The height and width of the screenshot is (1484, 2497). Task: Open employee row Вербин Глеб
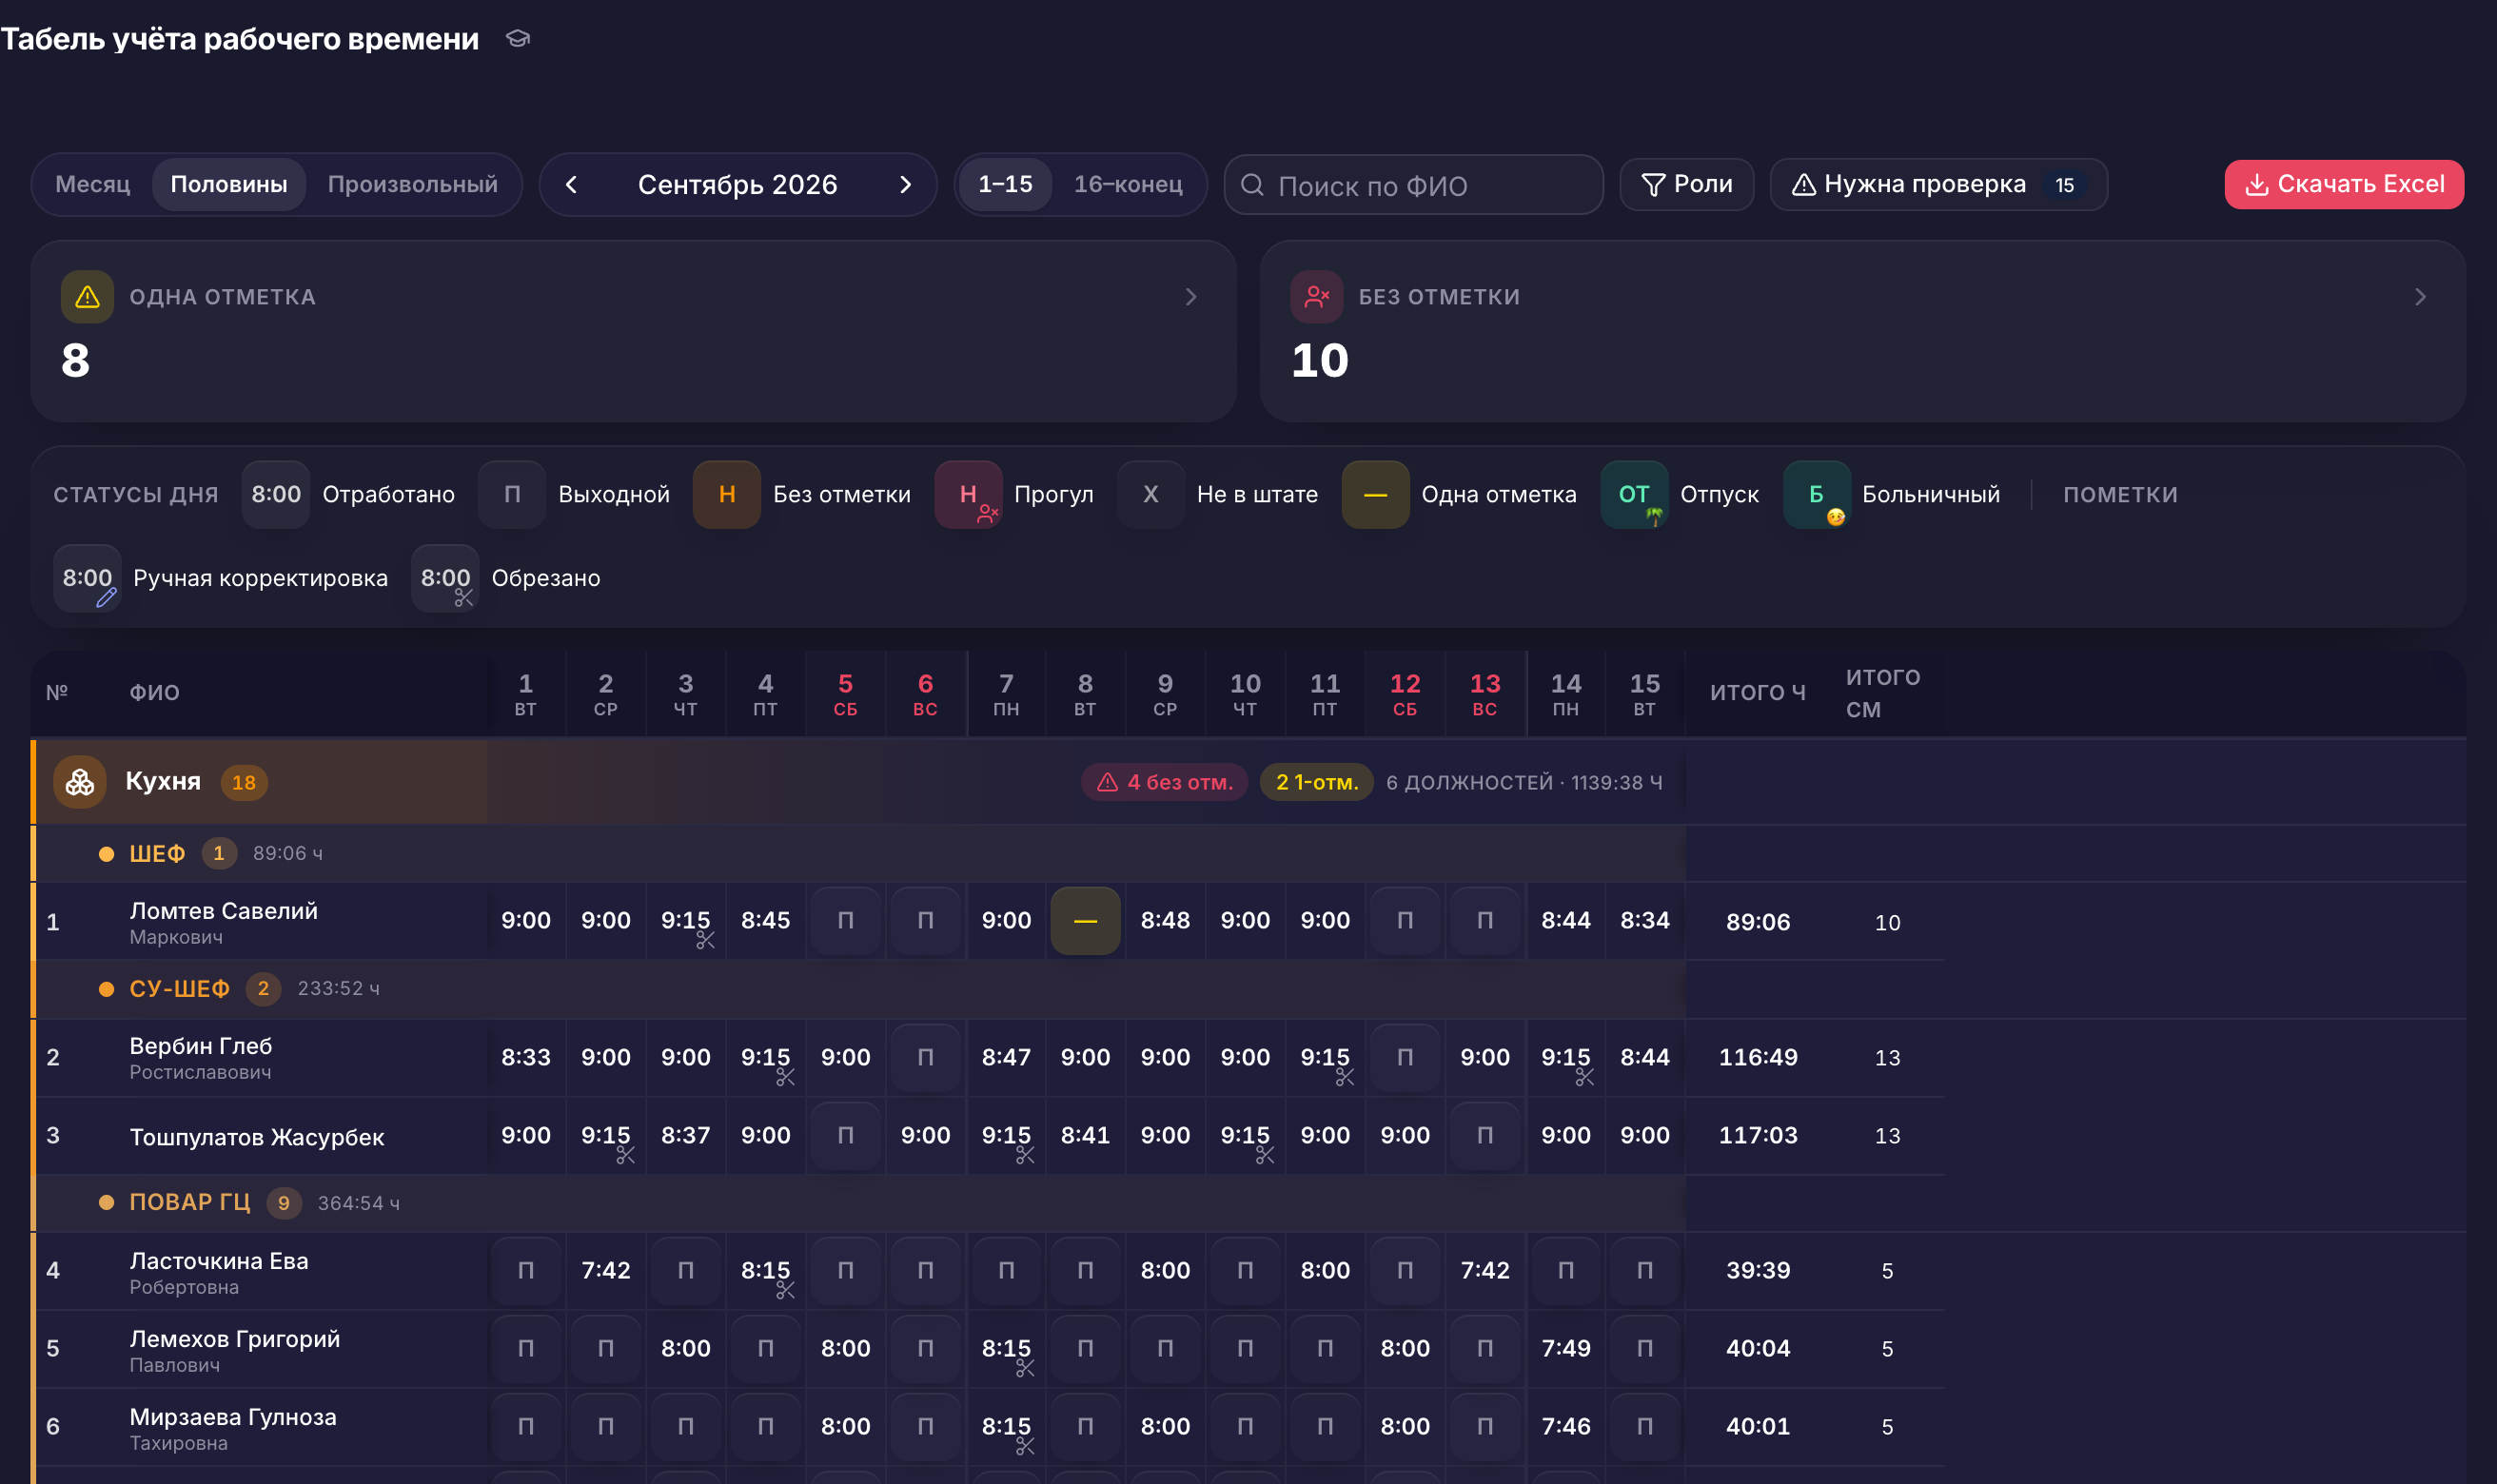[988, 1058]
